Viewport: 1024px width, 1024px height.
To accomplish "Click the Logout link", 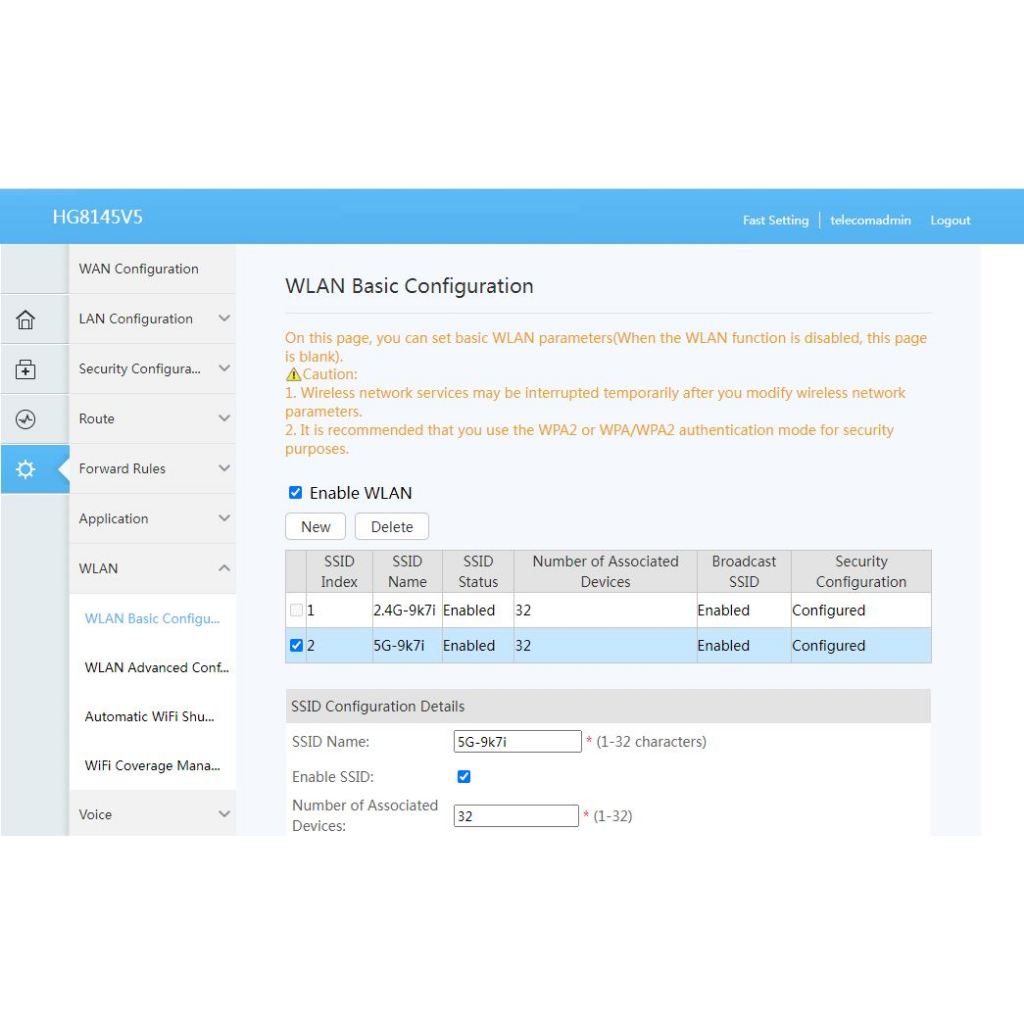I will (950, 221).
